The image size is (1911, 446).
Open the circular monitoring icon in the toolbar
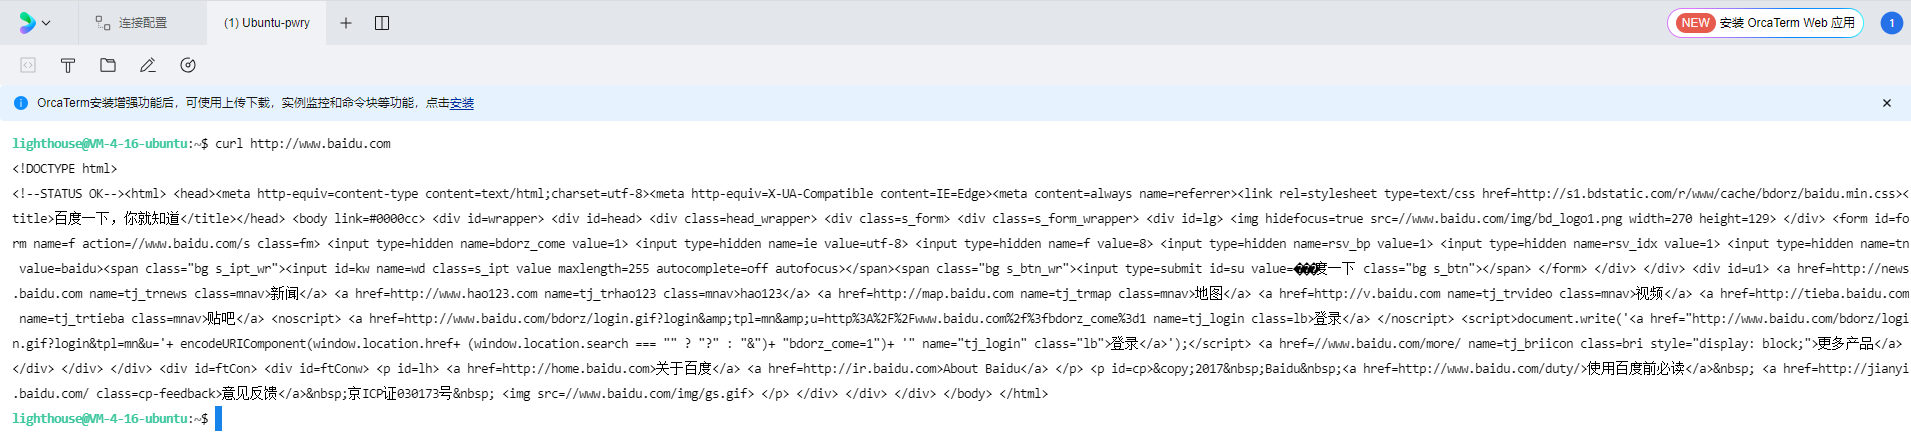point(188,65)
